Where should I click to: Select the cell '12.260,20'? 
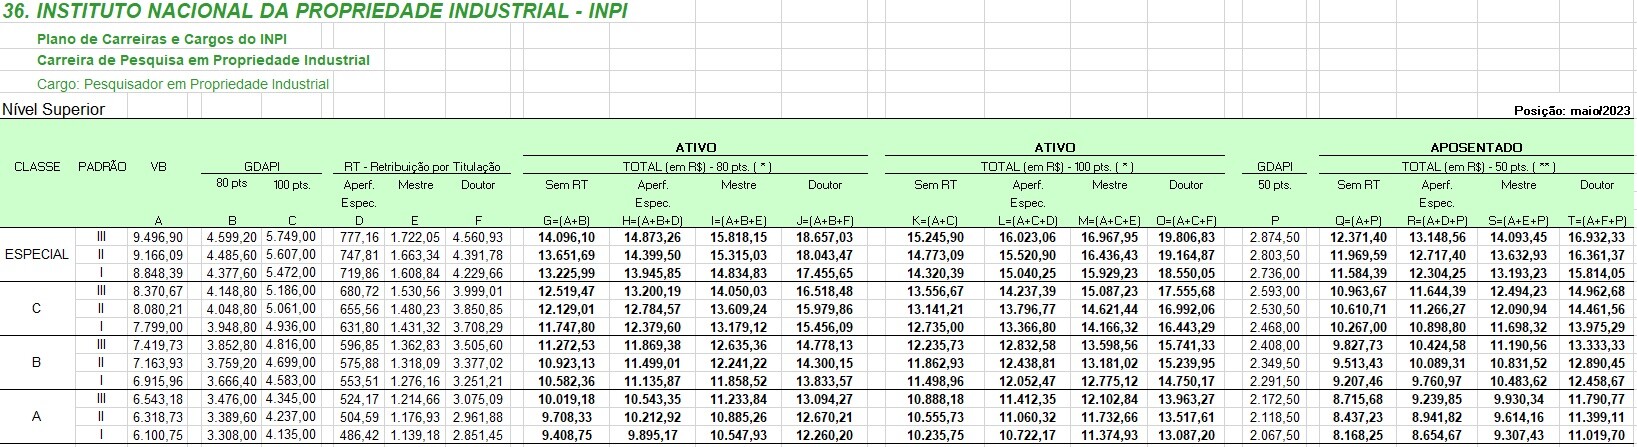coord(824,436)
